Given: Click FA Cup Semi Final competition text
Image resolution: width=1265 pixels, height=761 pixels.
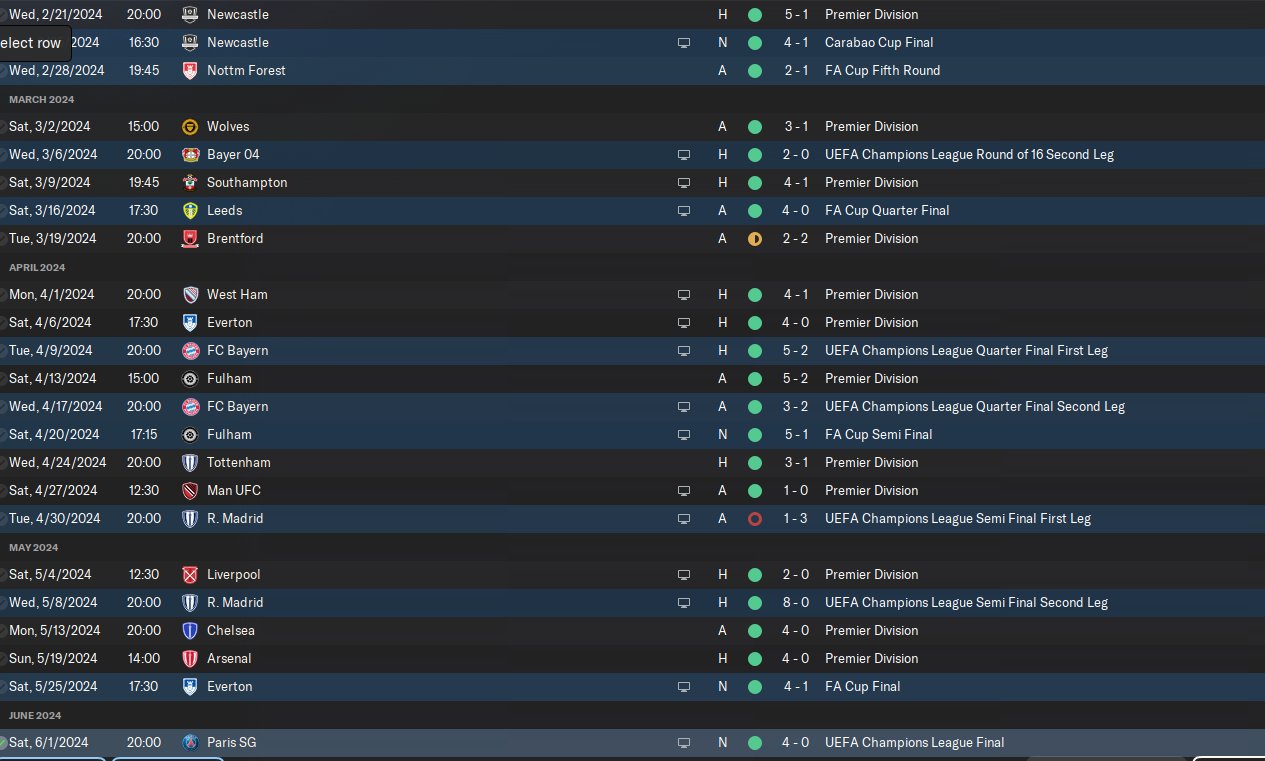Looking at the screenshot, I should point(879,435).
